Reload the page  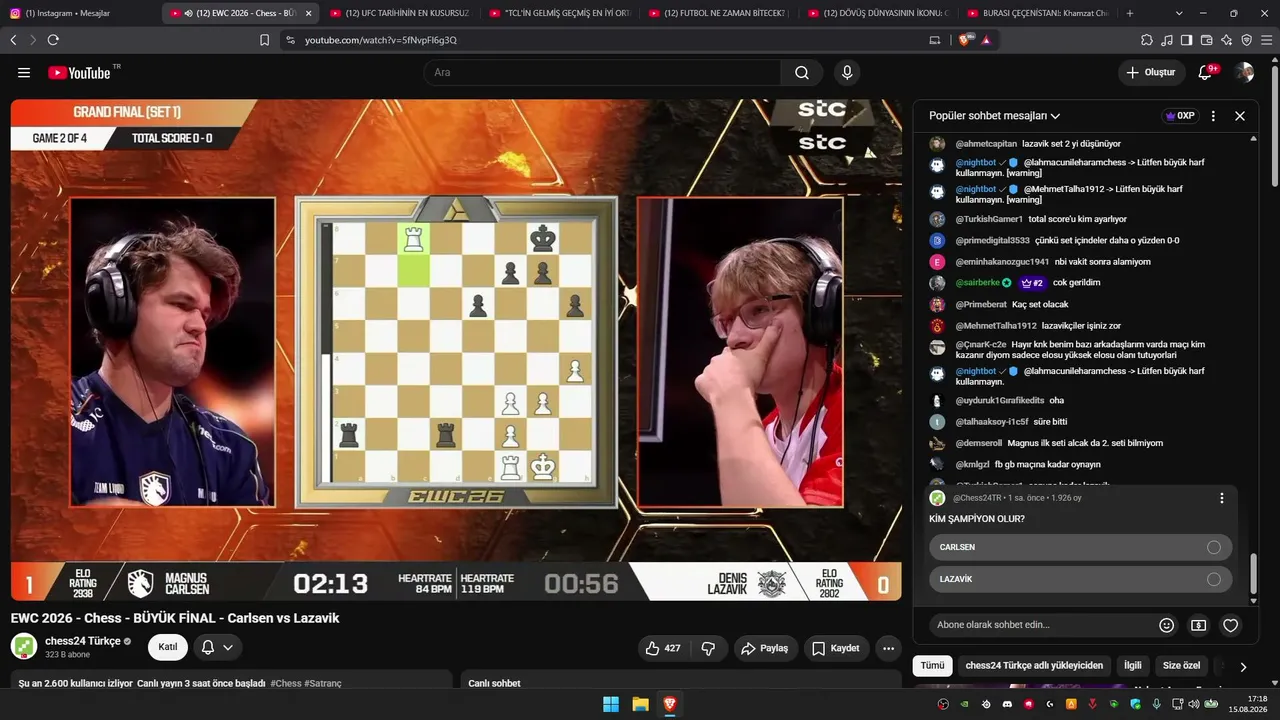(x=53, y=40)
